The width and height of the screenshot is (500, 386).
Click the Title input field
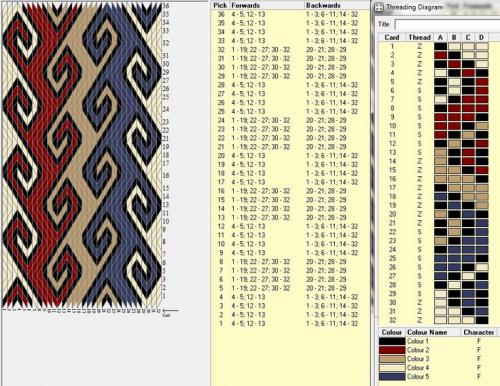447,24
